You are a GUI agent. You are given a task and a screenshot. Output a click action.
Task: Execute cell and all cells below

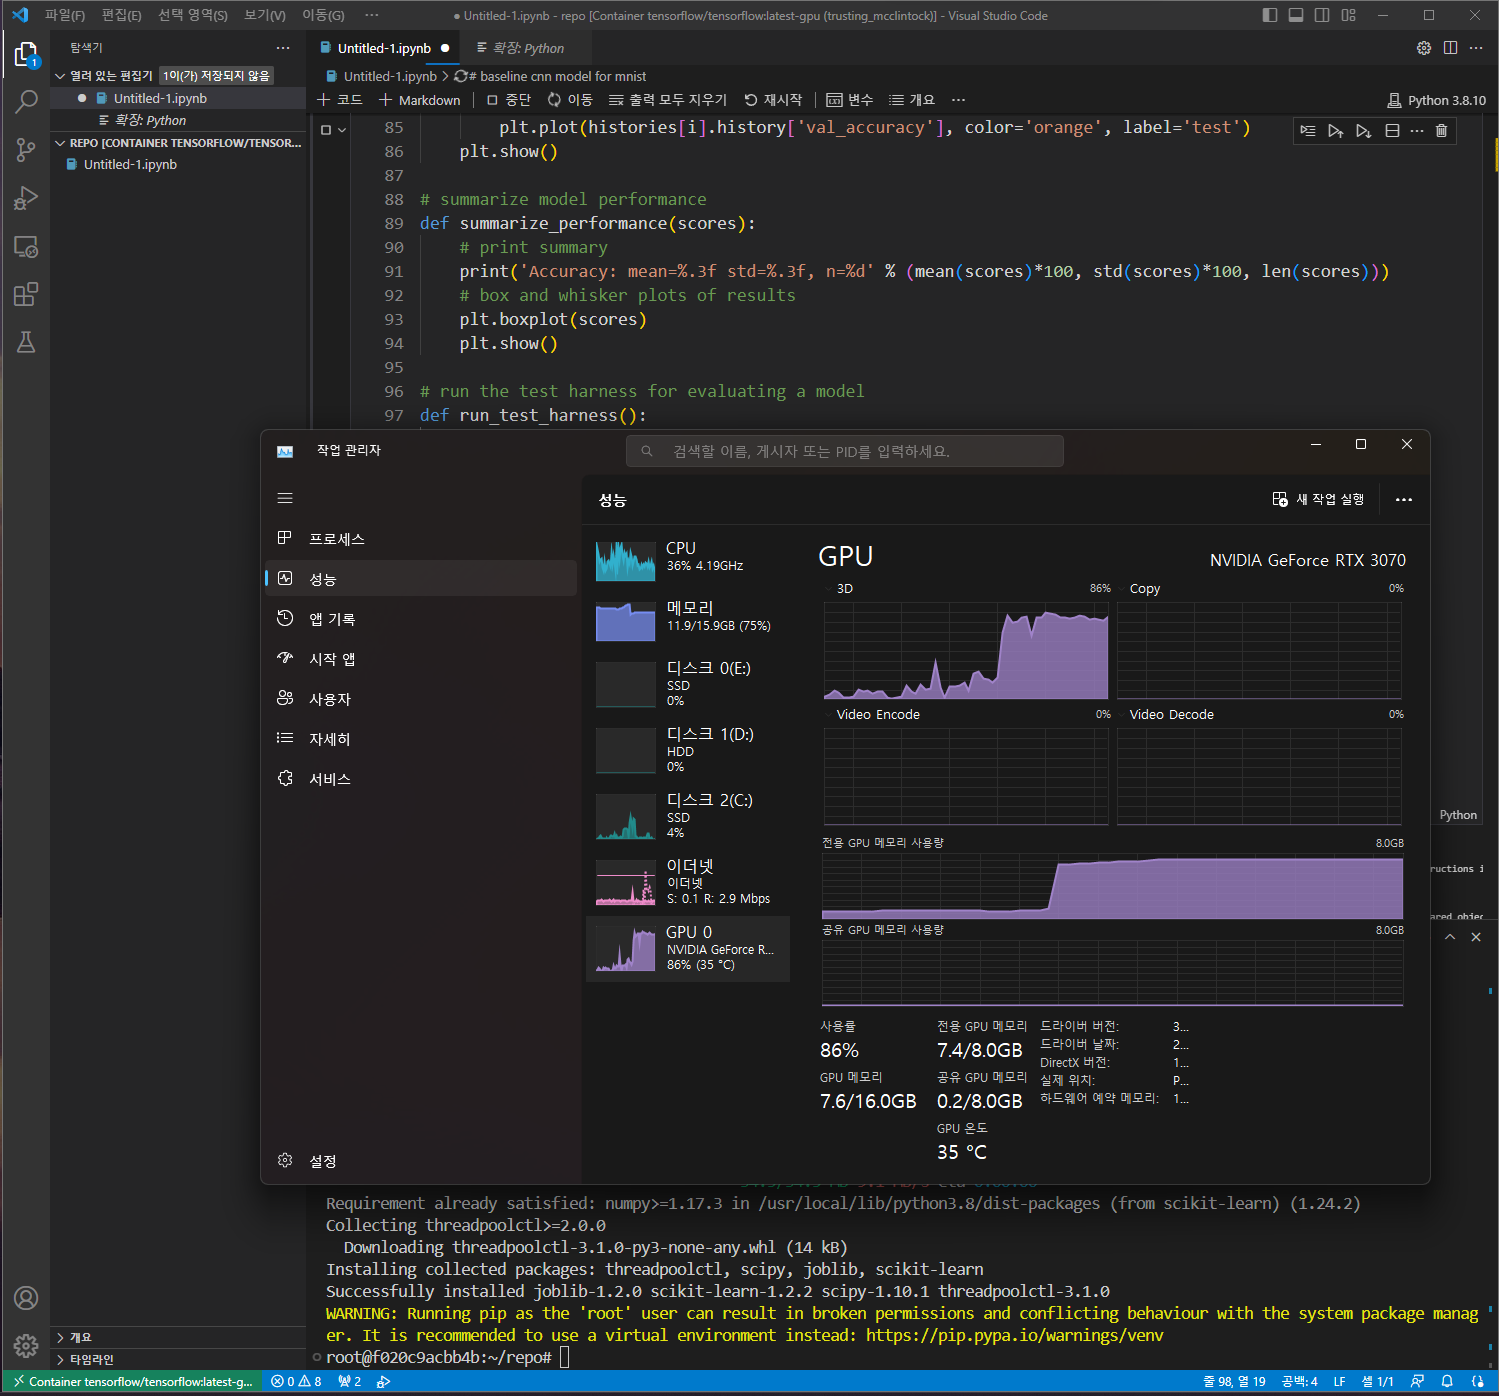click(1363, 131)
